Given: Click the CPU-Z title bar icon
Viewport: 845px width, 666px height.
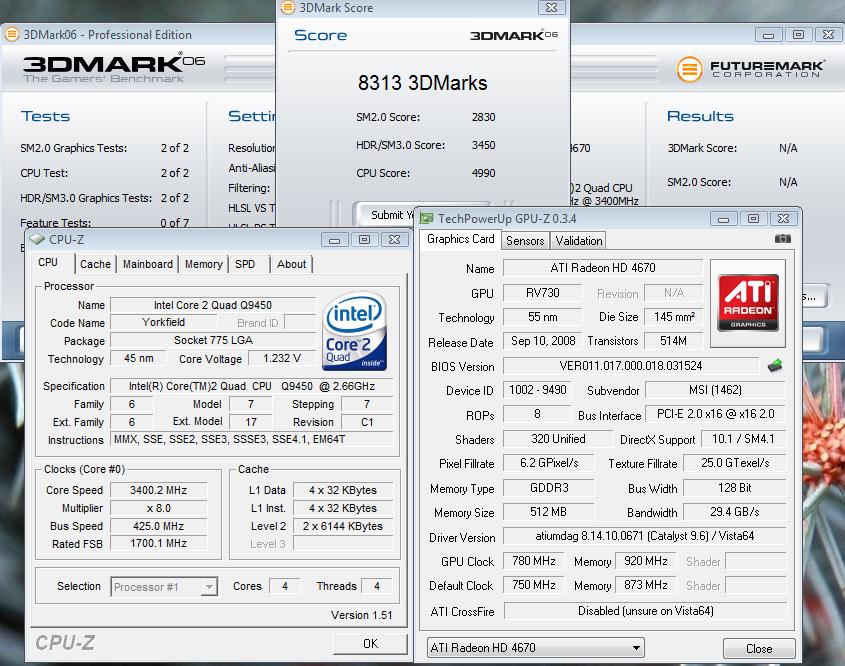Looking at the screenshot, I should tap(37, 239).
